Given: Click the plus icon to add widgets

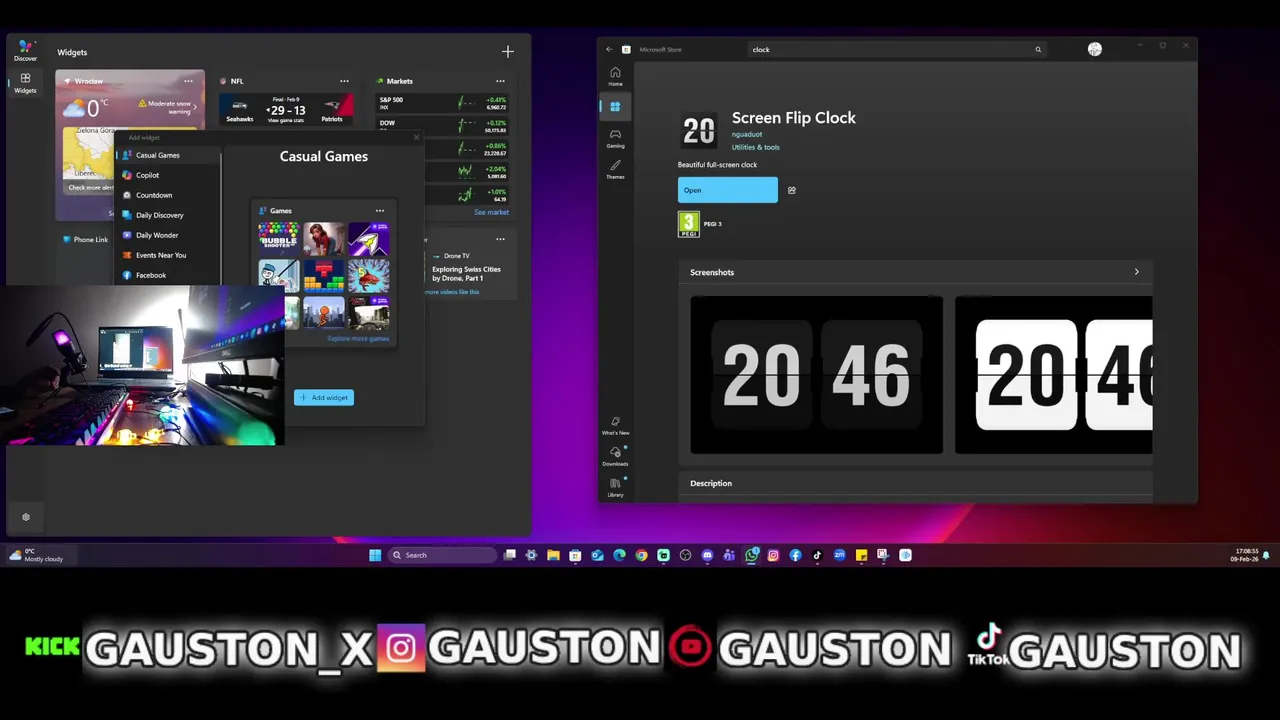Looking at the screenshot, I should click(x=508, y=51).
